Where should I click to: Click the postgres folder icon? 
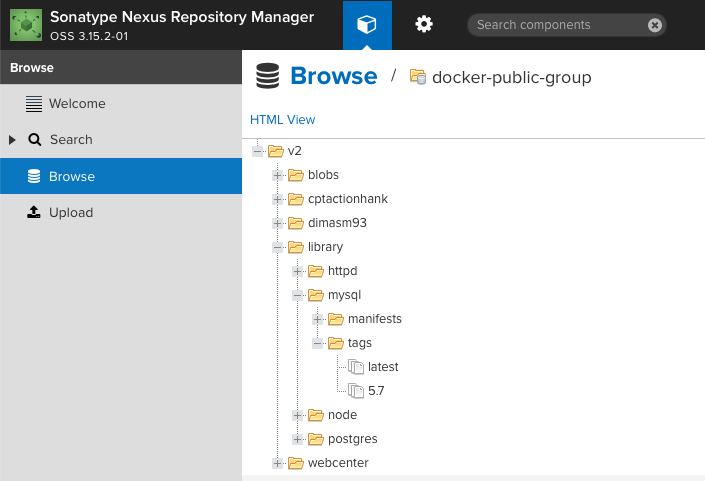click(x=316, y=439)
